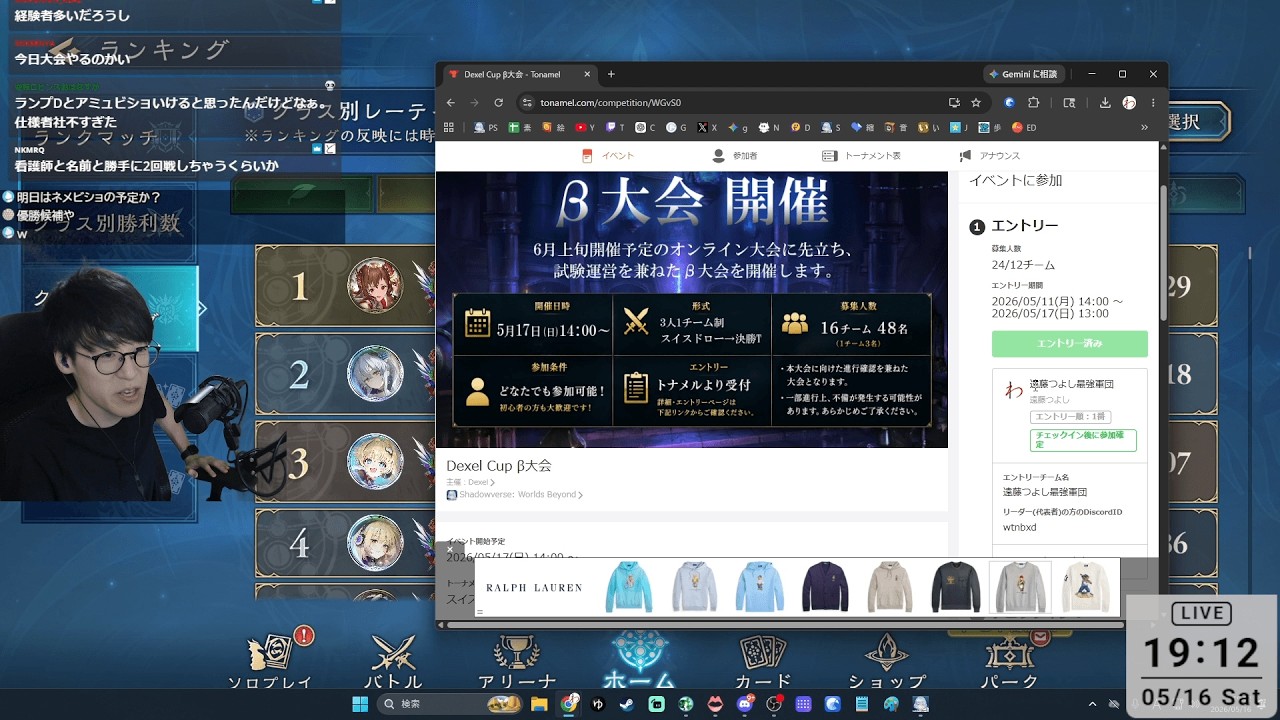Image resolution: width=1280 pixels, height=720 pixels.
Task: Click the エントリー済み green button
Action: pyautogui.click(x=1069, y=343)
